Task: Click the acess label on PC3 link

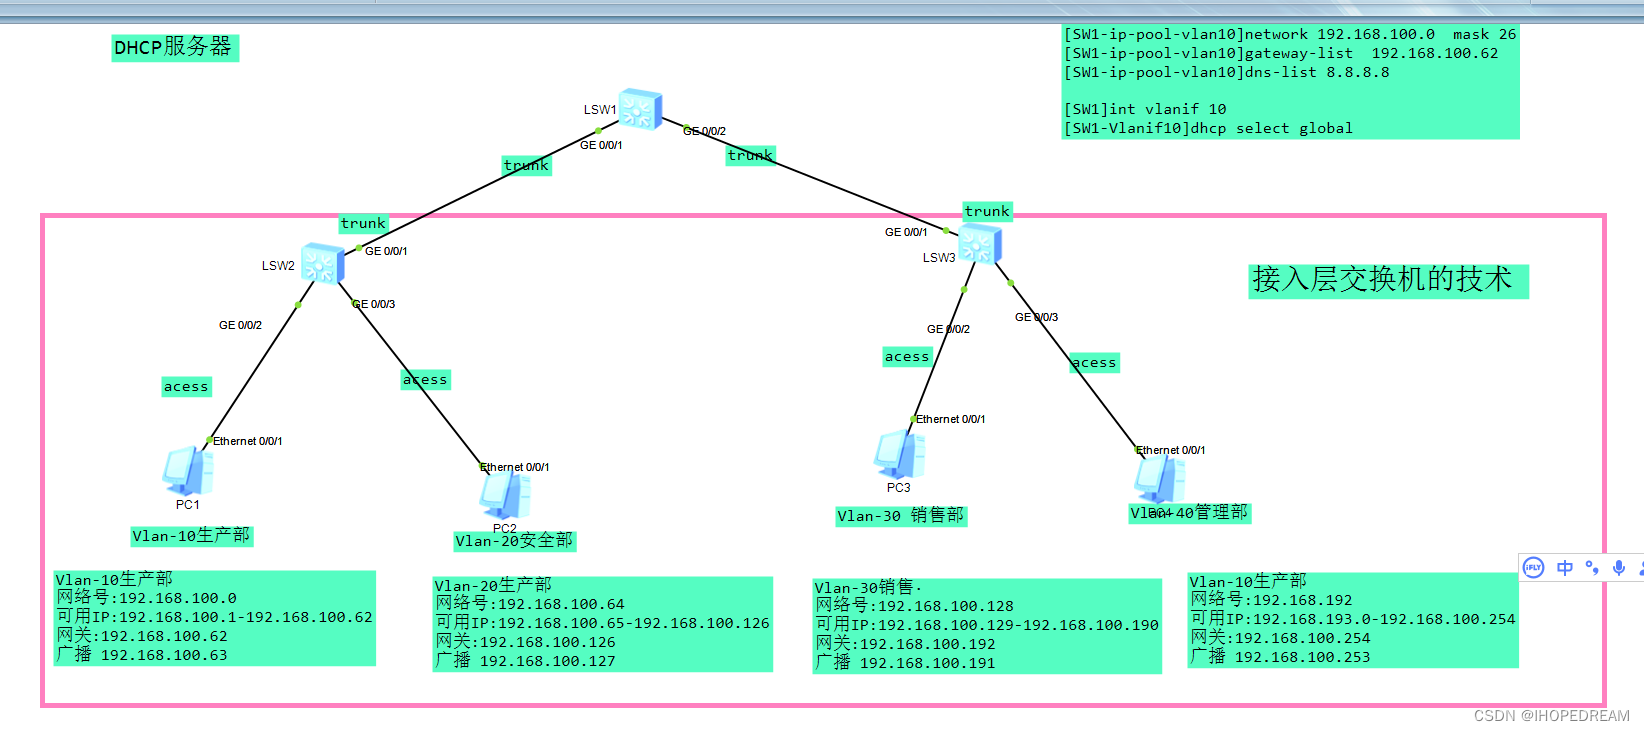Action: click(x=907, y=356)
